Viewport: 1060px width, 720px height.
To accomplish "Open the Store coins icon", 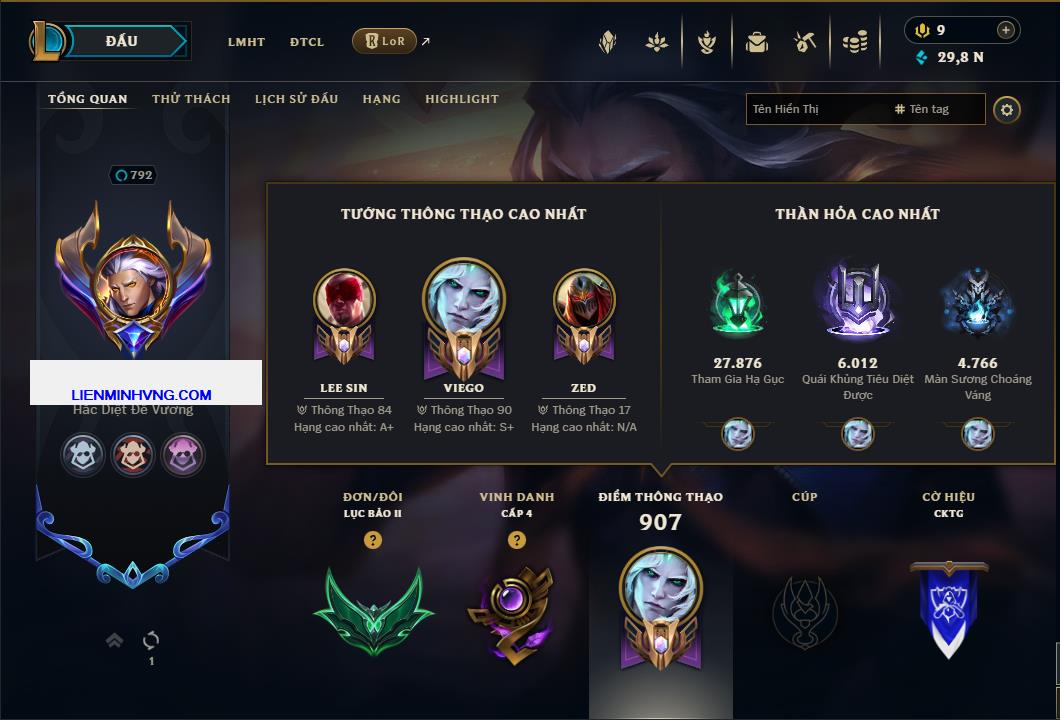I will (x=855, y=43).
